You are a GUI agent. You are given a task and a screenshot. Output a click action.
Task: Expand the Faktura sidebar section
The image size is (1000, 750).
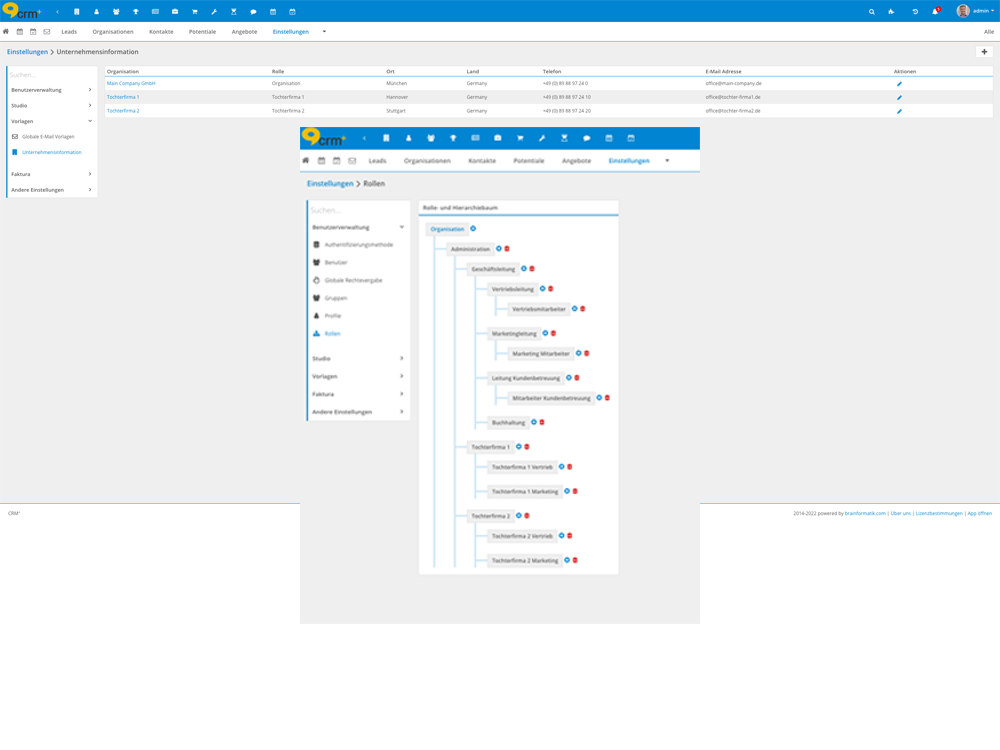pos(51,174)
